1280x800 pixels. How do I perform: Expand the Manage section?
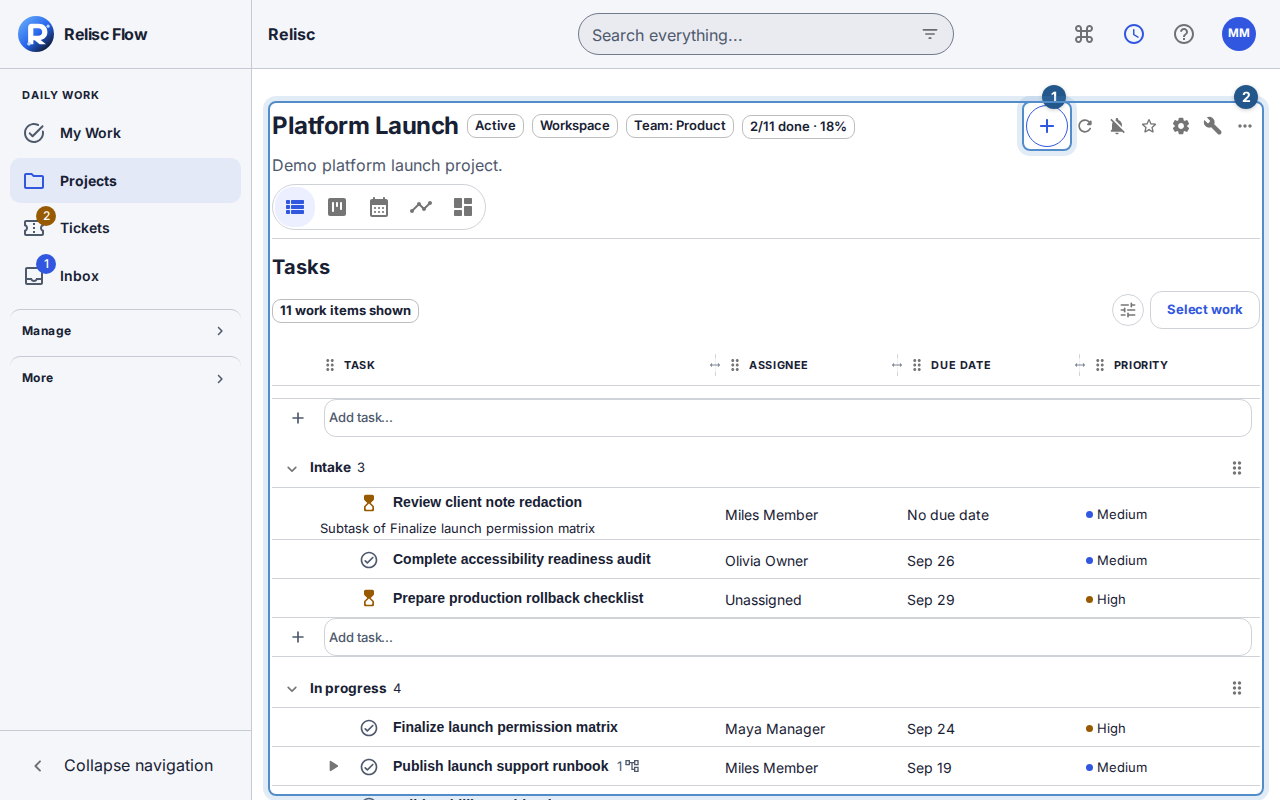[125, 331]
